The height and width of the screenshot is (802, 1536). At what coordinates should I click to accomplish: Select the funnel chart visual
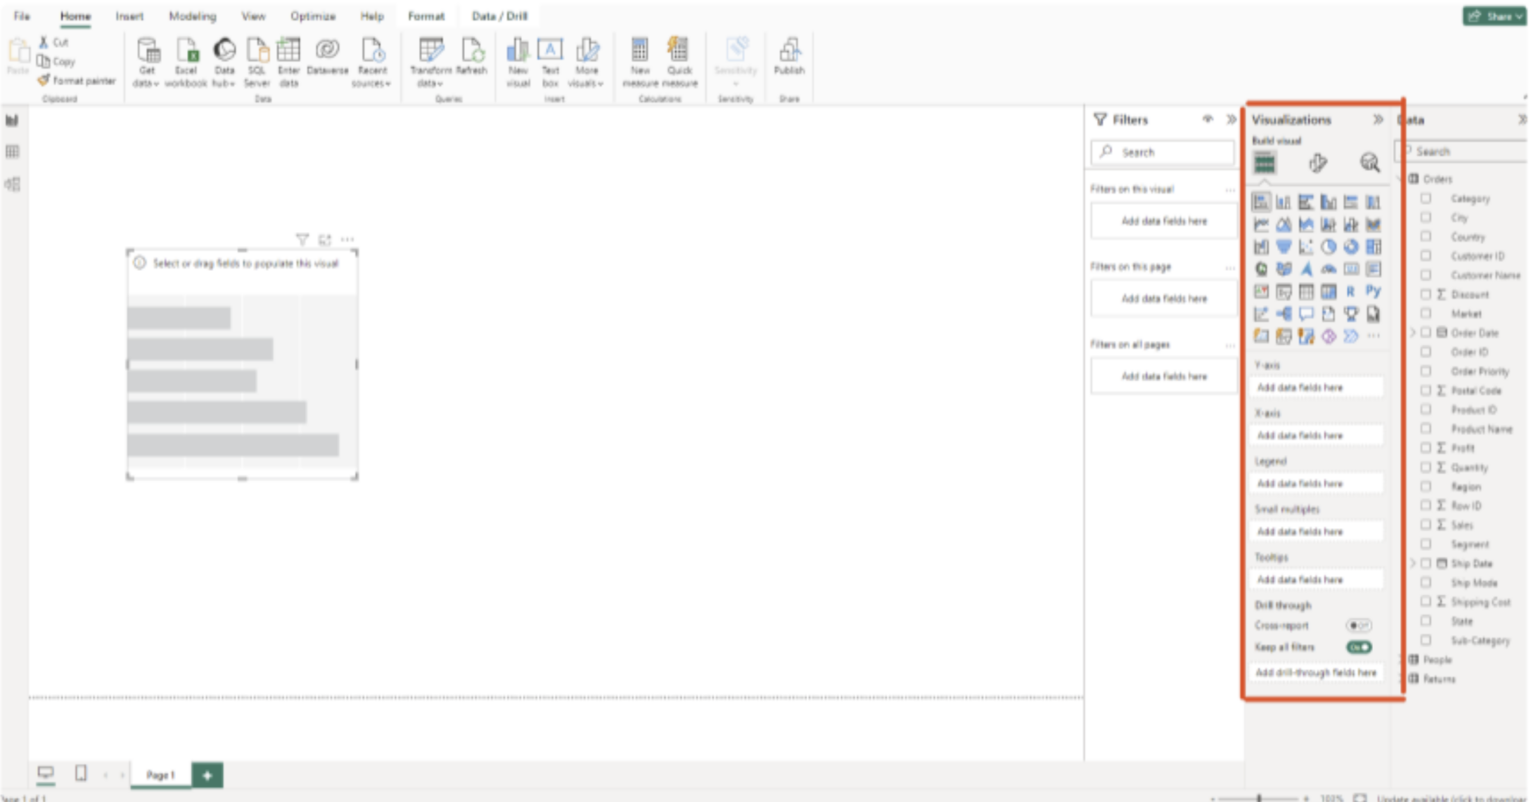[1284, 247]
